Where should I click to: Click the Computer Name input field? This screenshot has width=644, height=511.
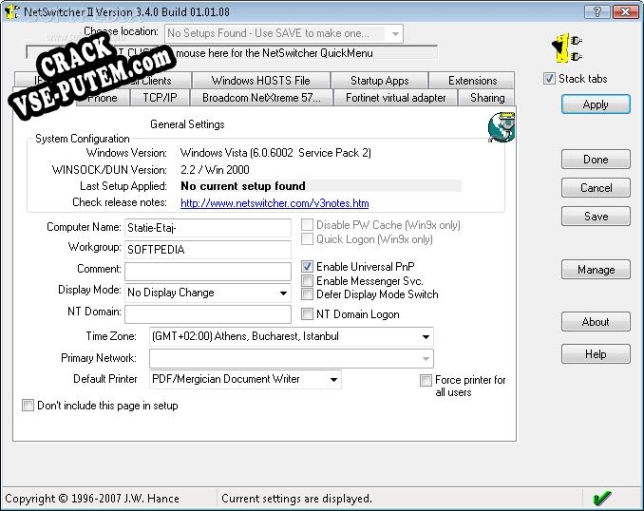[208, 228]
